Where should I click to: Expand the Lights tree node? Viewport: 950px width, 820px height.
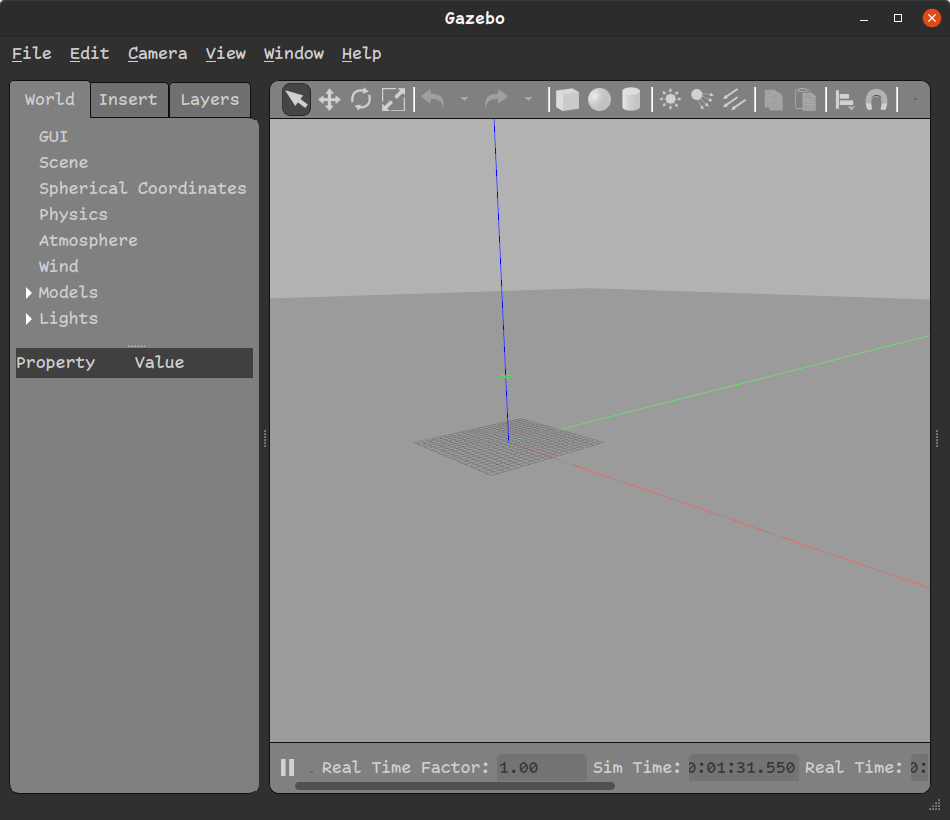click(28, 319)
